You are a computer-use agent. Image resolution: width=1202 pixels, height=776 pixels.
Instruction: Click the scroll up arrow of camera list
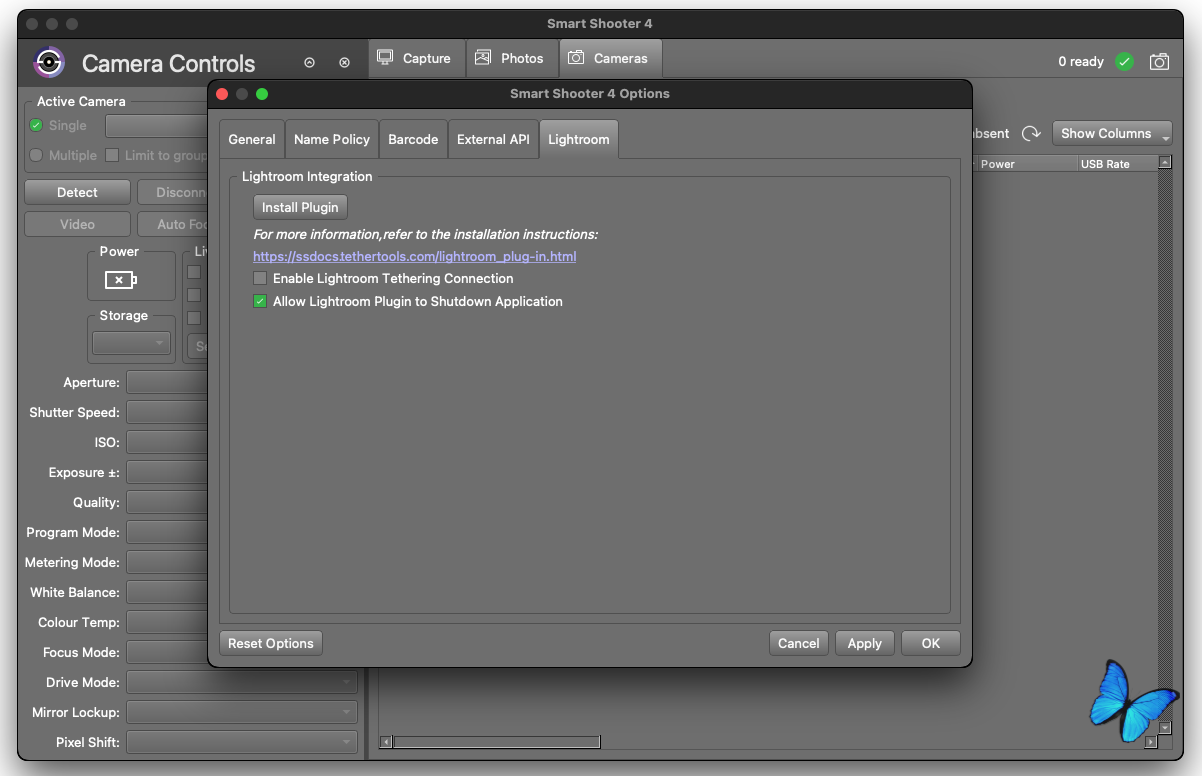pyautogui.click(x=1165, y=162)
